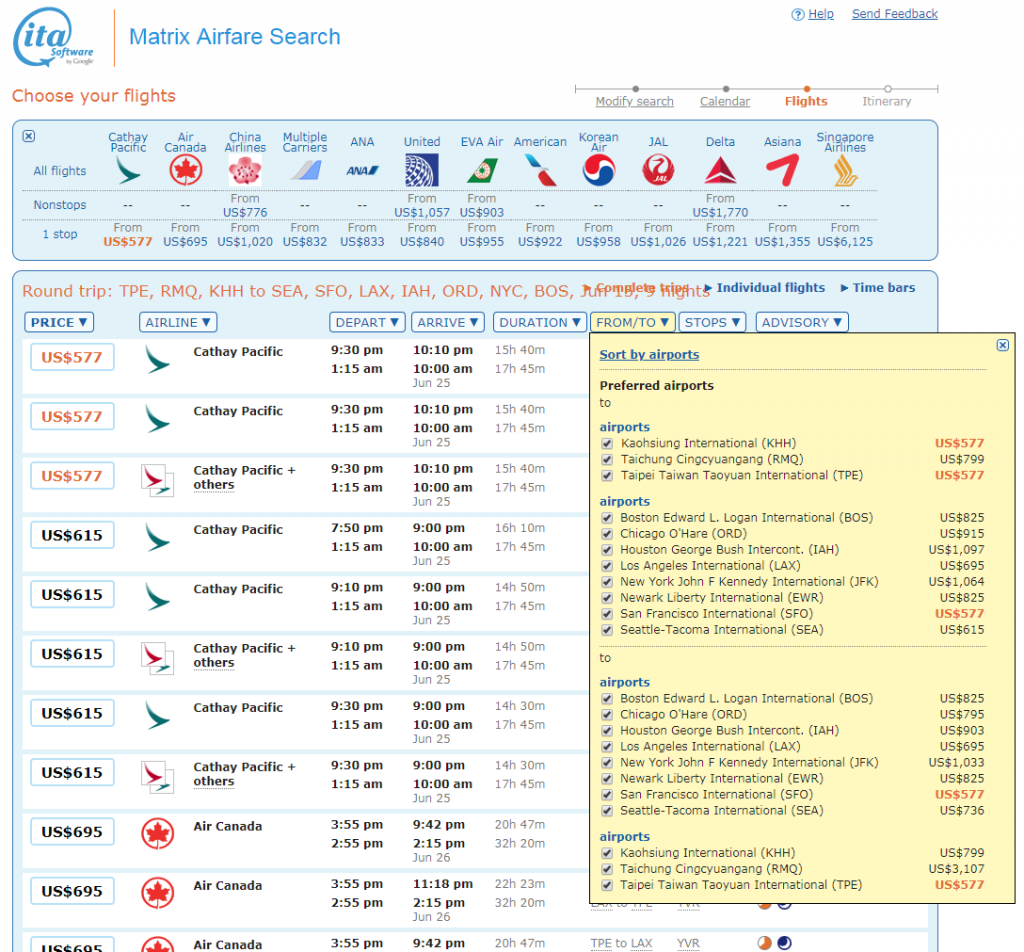The width and height of the screenshot is (1024, 952).
Task: Select the Multiple Carriers icon
Action: coord(305,171)
